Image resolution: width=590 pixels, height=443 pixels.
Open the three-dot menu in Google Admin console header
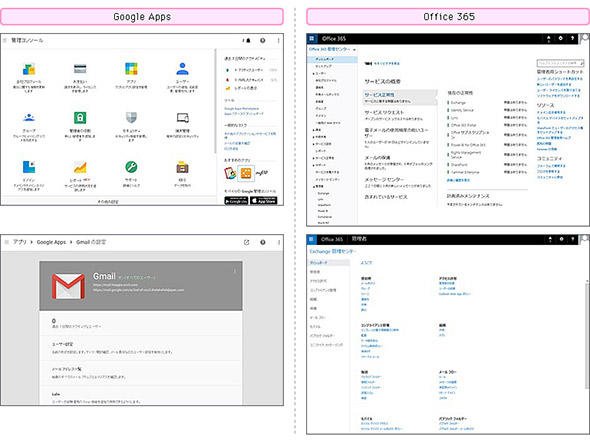(278, 40)
